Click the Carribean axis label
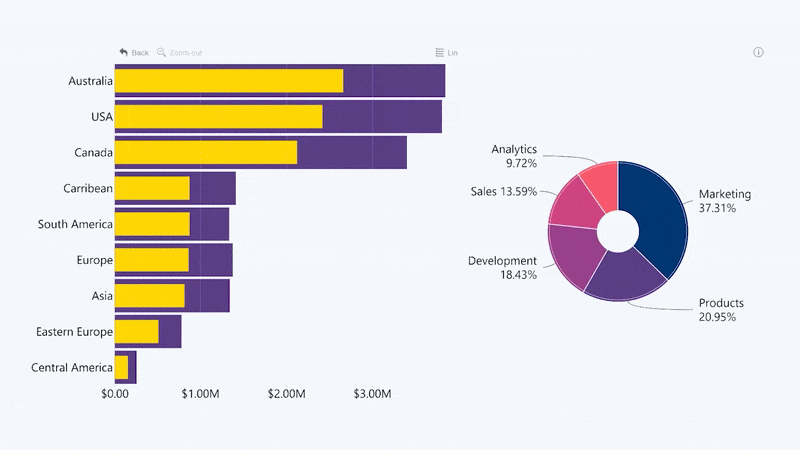The width and height of the screenshot is (800, 450). (x=88, y=188)
